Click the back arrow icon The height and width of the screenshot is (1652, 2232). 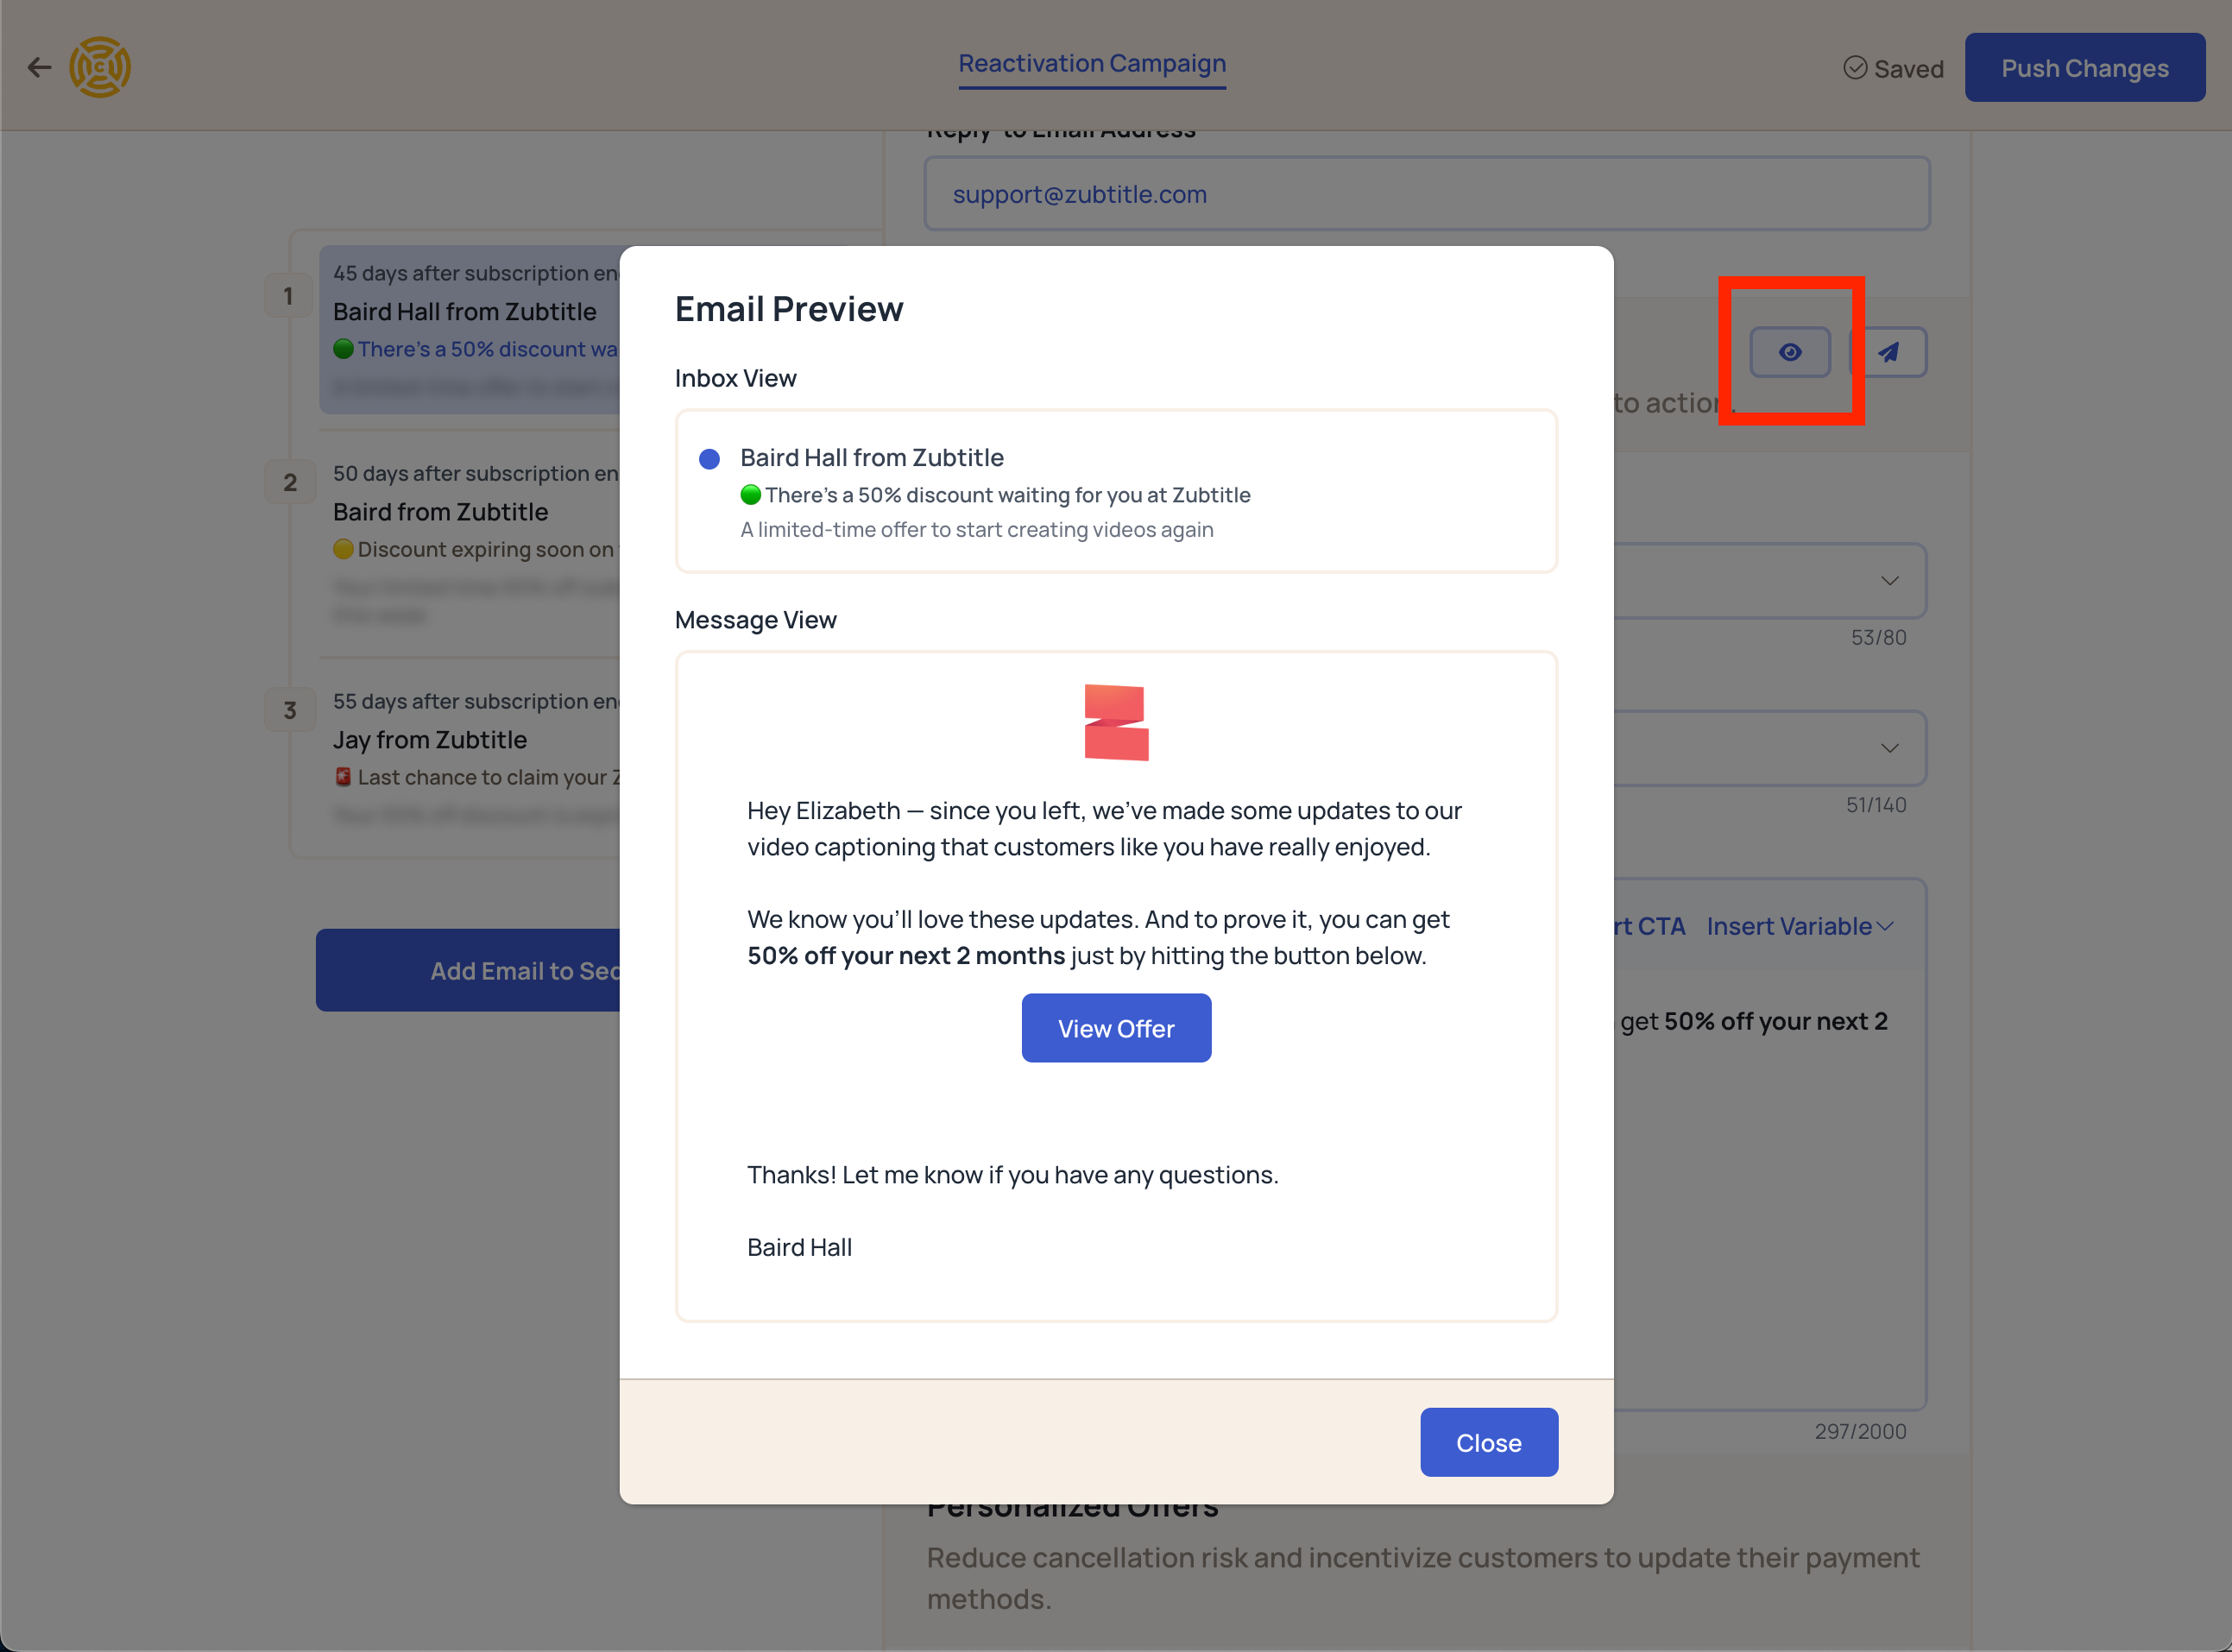point(39,67)
